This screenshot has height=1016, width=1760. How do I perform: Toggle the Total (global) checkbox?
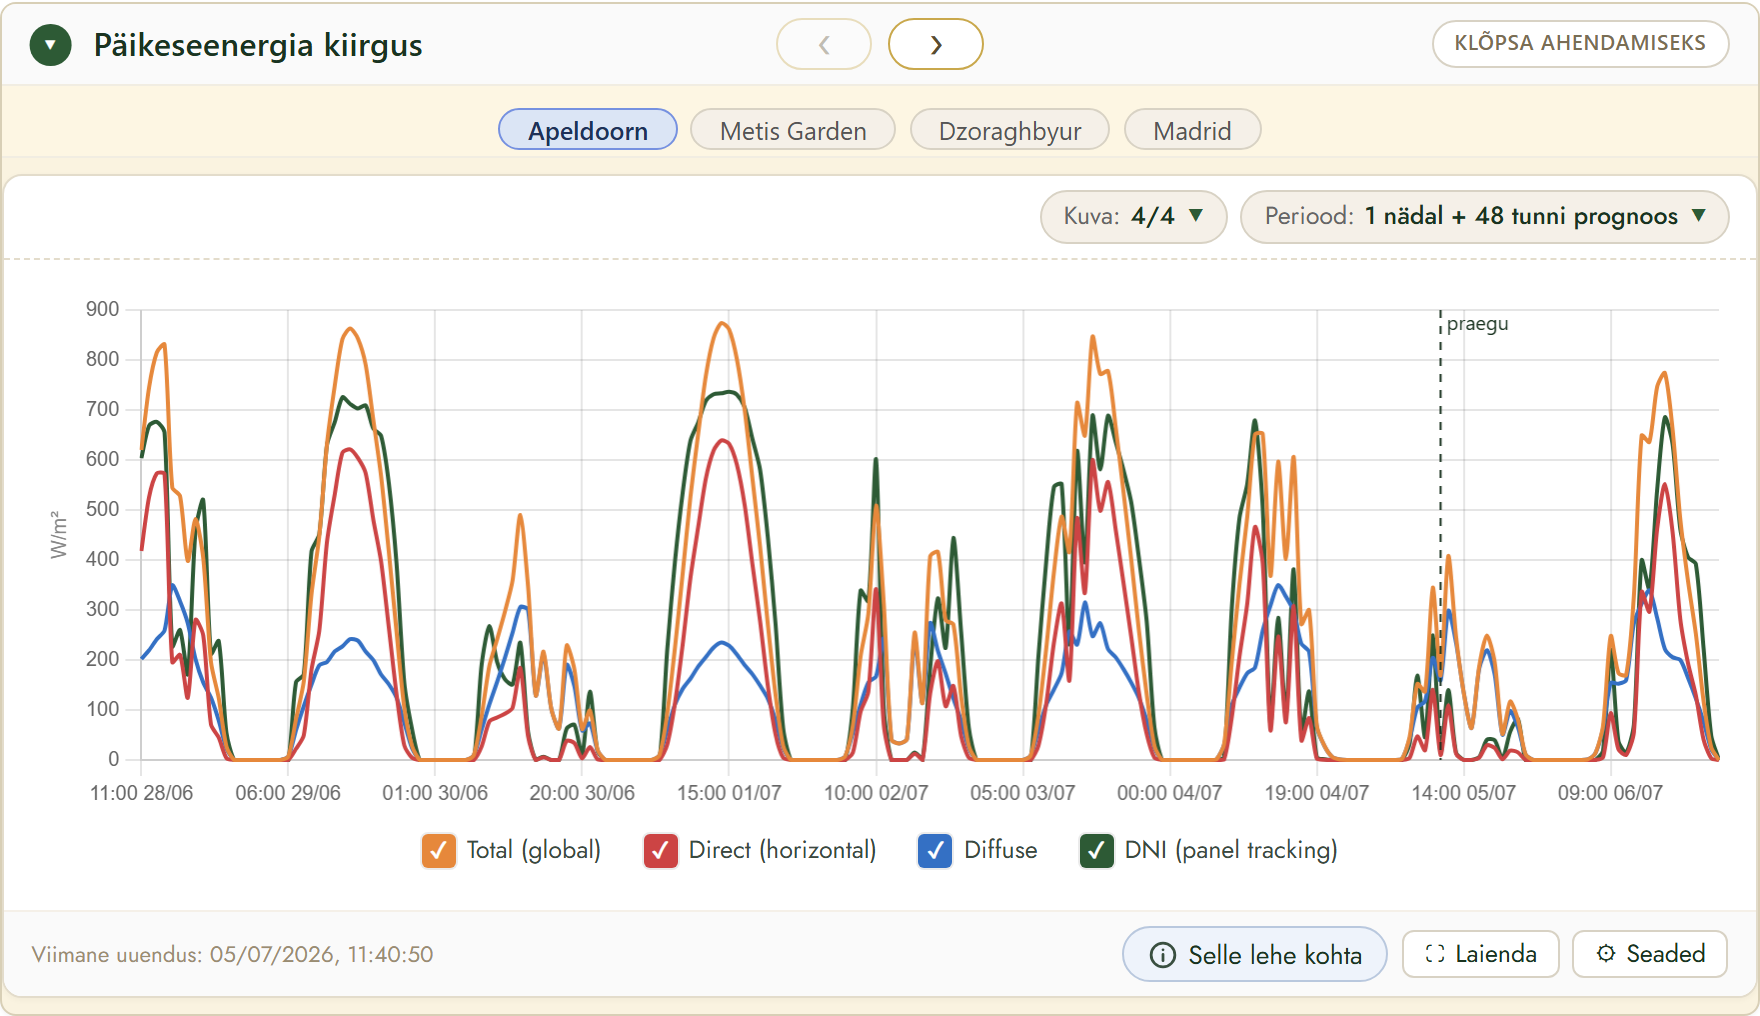439,851
